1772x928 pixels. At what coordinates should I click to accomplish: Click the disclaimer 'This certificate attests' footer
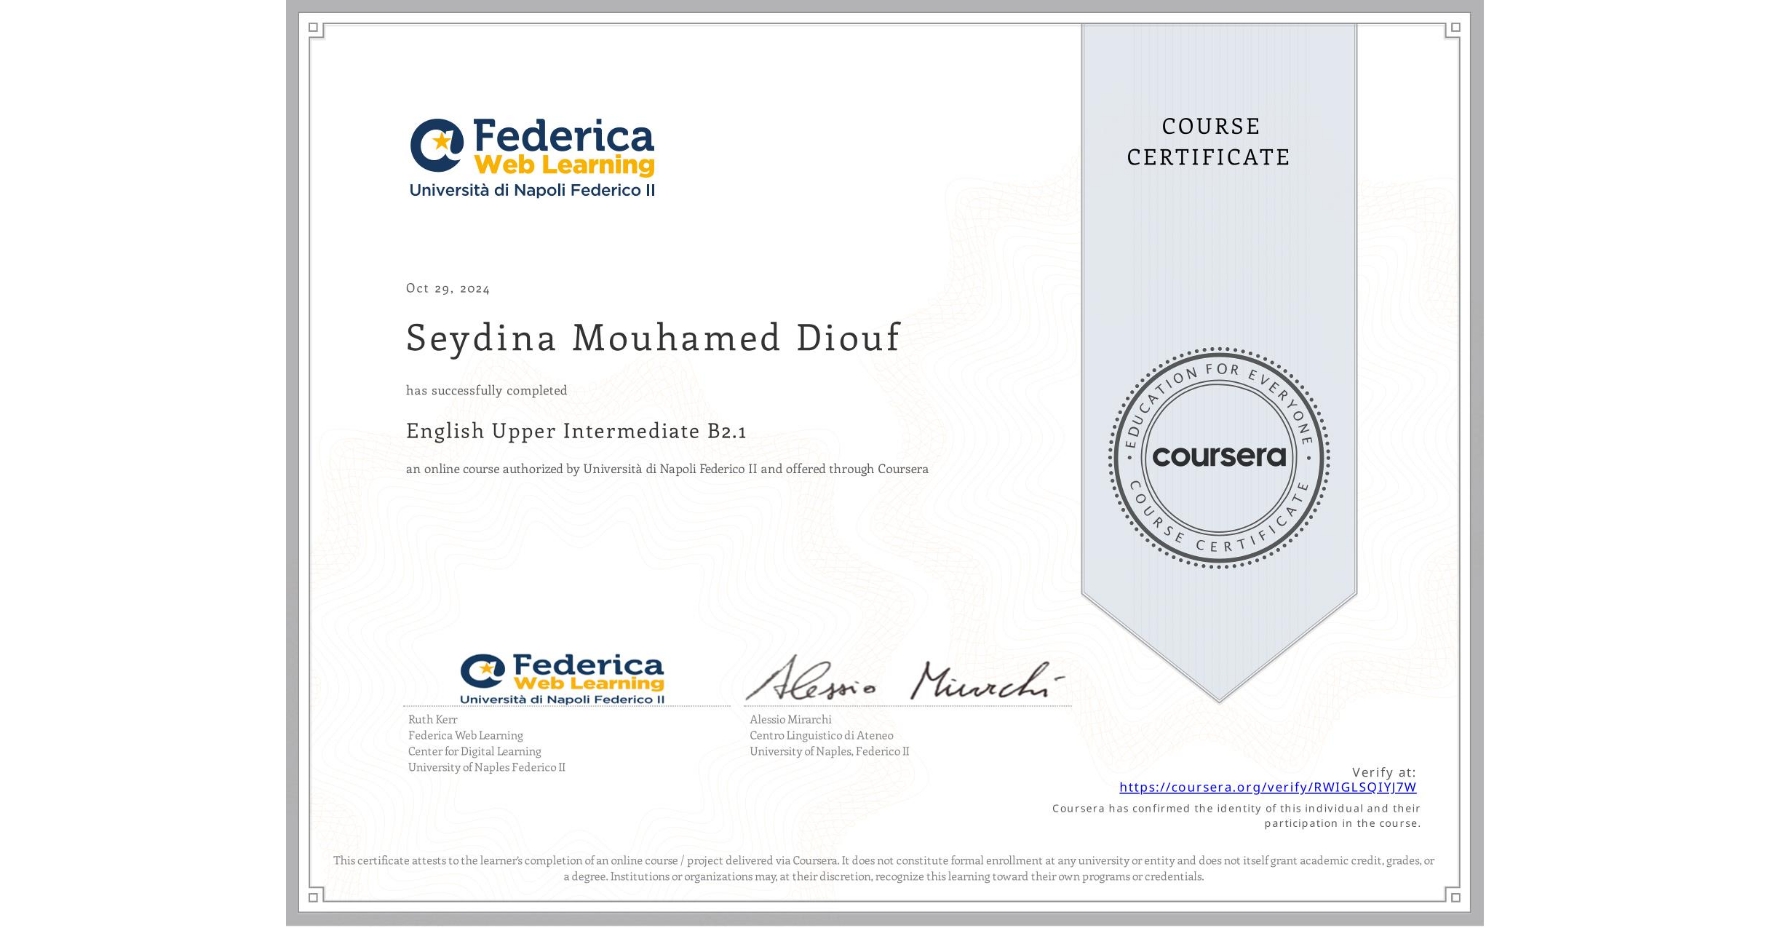pos(884,868)
